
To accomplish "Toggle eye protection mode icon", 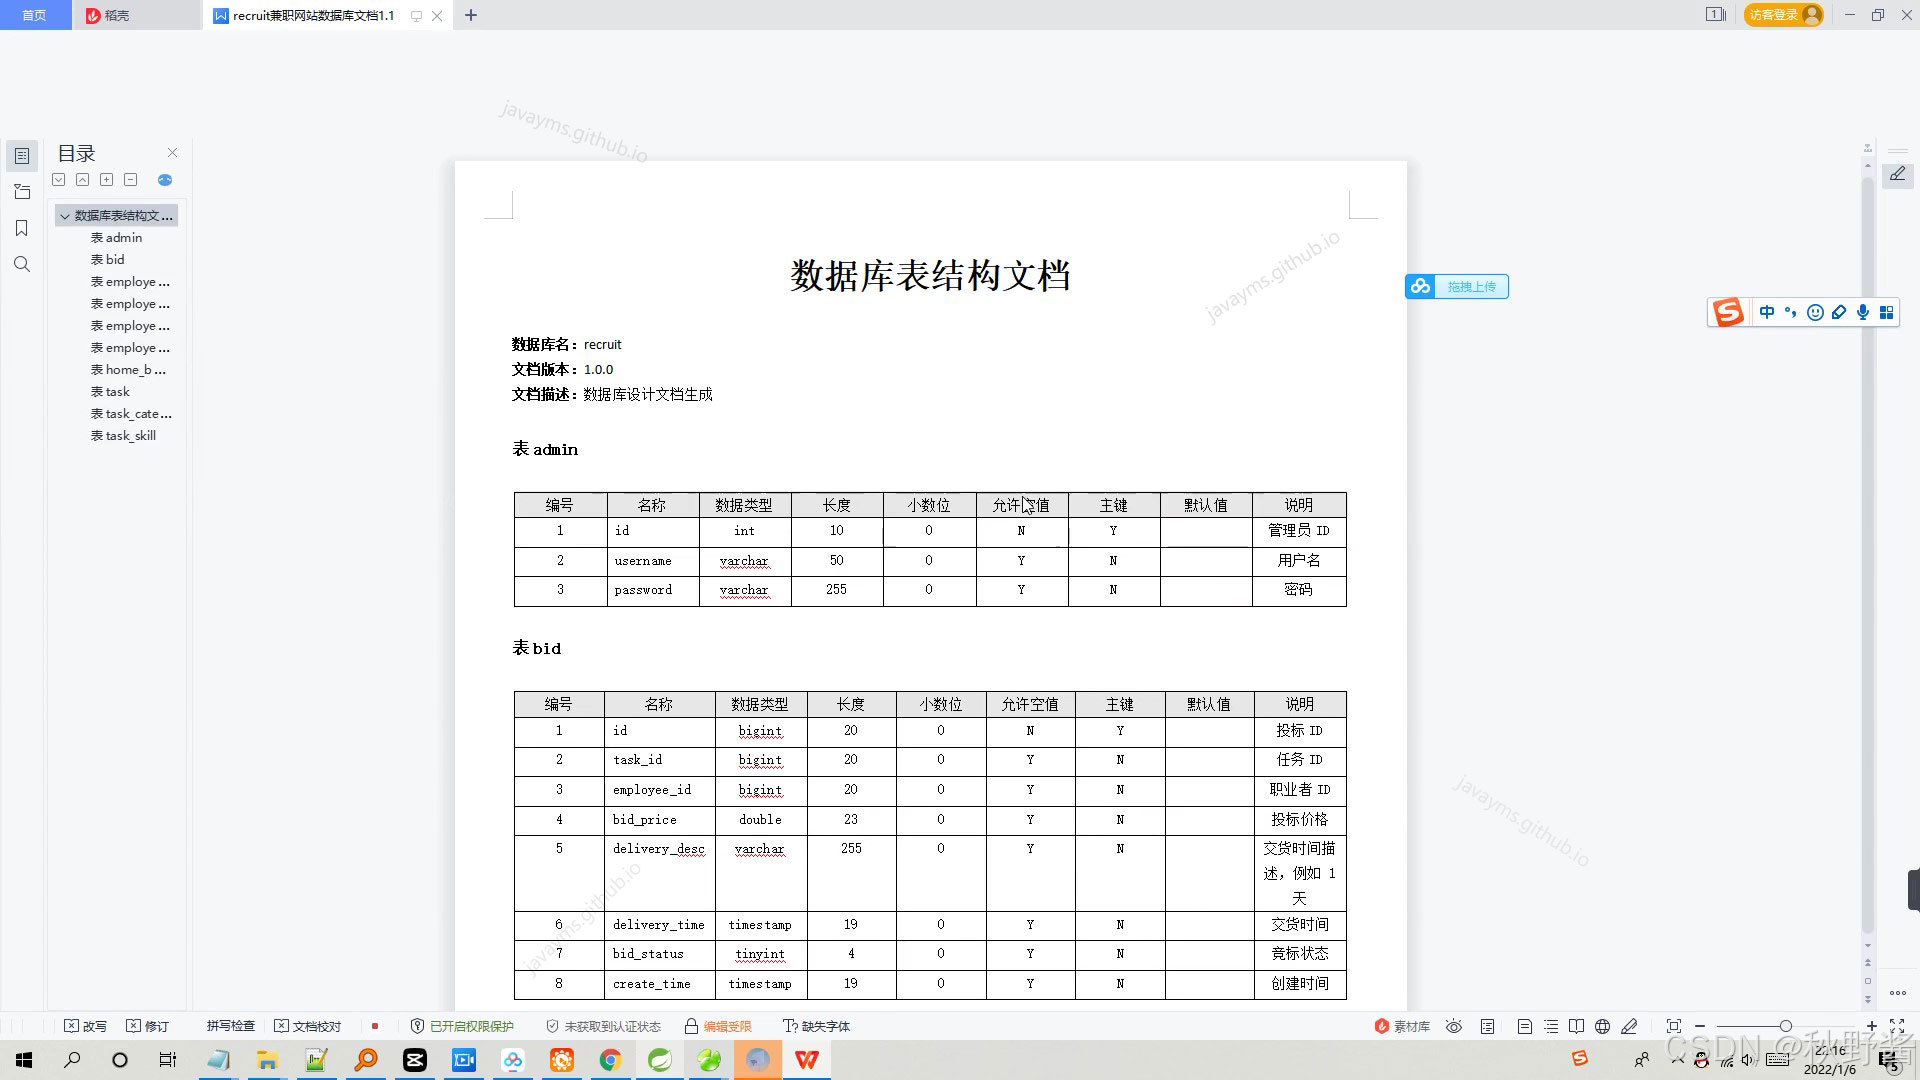I will (x=1454, y=1026).
